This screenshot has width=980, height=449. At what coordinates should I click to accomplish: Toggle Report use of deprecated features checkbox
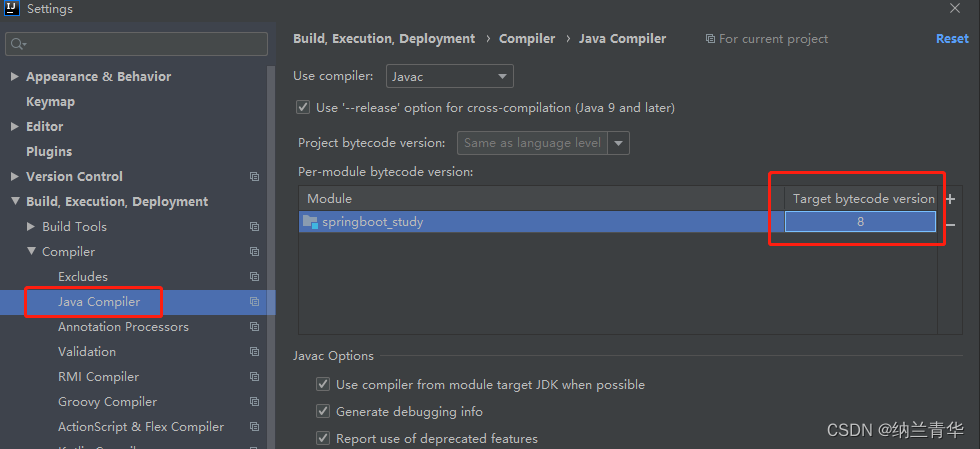point(322,438)
